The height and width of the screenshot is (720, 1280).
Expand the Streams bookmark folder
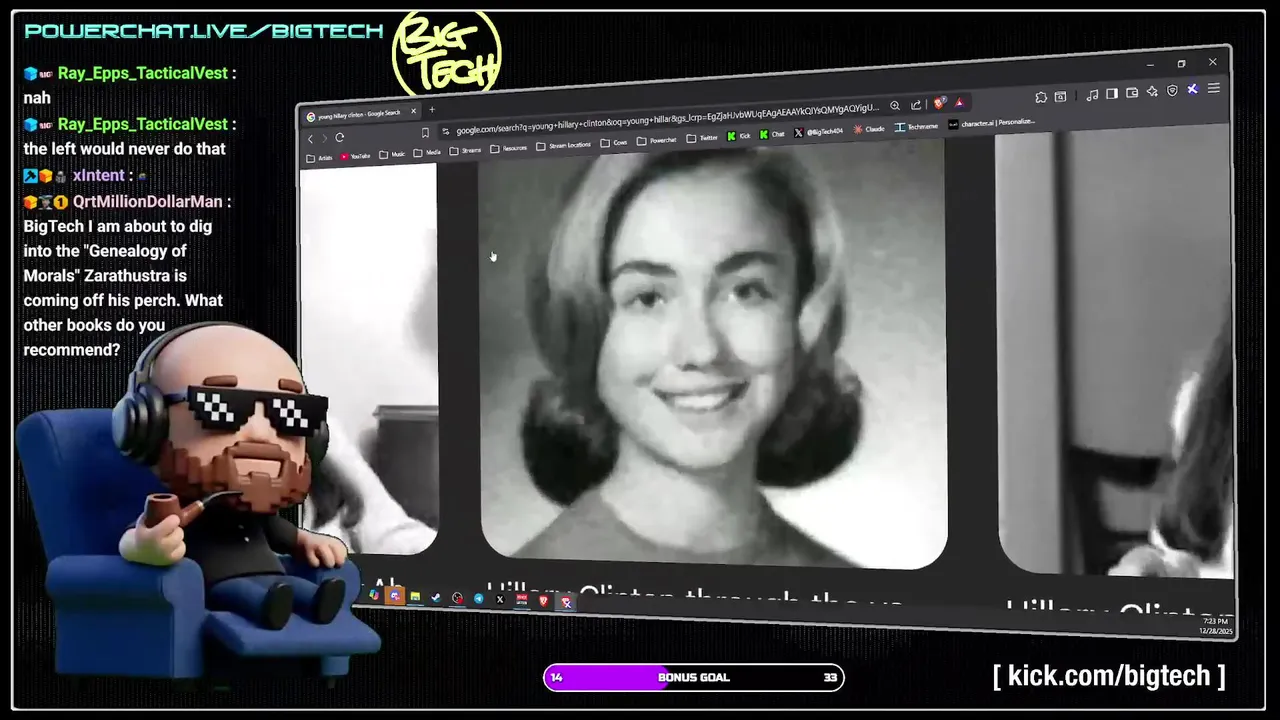465,151
